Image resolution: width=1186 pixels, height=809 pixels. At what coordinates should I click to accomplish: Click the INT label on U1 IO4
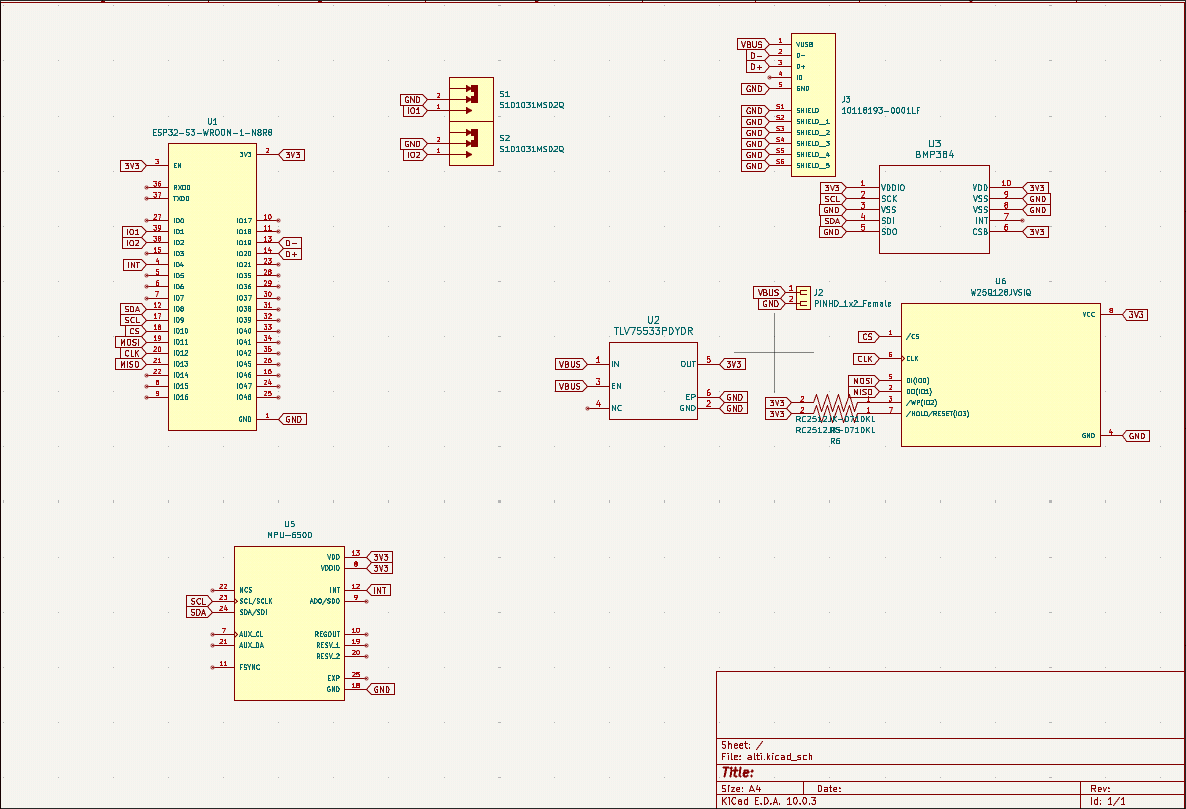click(x=133, y=265)
